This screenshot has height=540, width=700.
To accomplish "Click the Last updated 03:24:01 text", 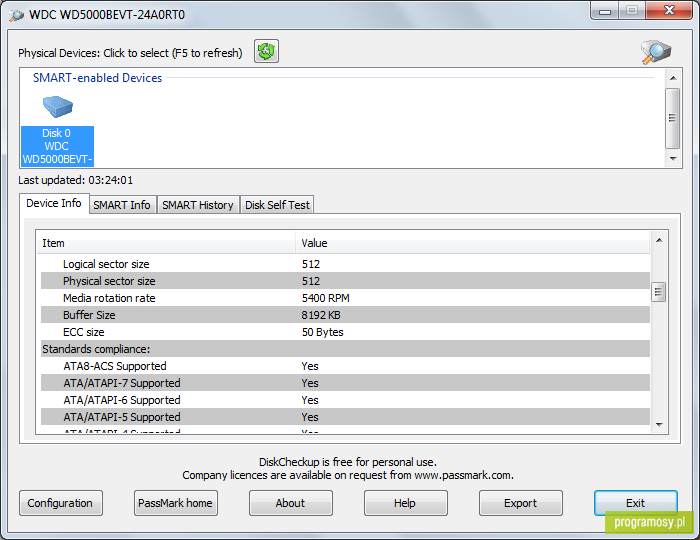I will [x=75, y=180].
